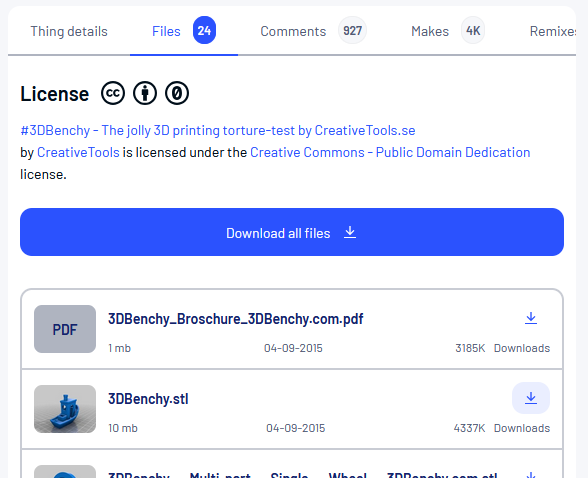
Task: Click the attribution person license icon
Action: [145, 93]
